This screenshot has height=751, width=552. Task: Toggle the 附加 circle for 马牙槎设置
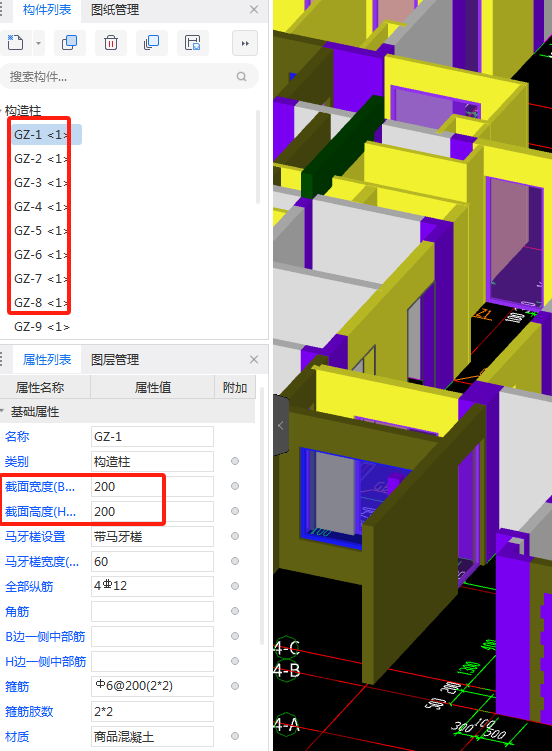pos(235,536)
